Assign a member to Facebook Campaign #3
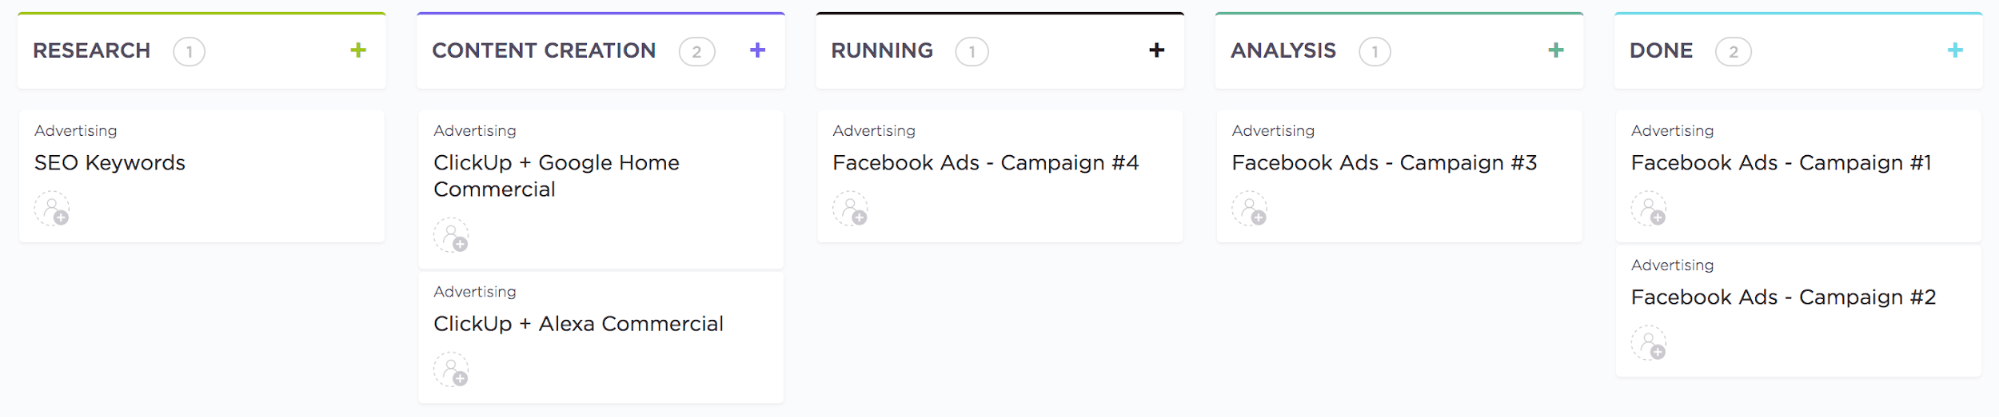Viewport: 1999px width, 417px height. click(1249, 210)
